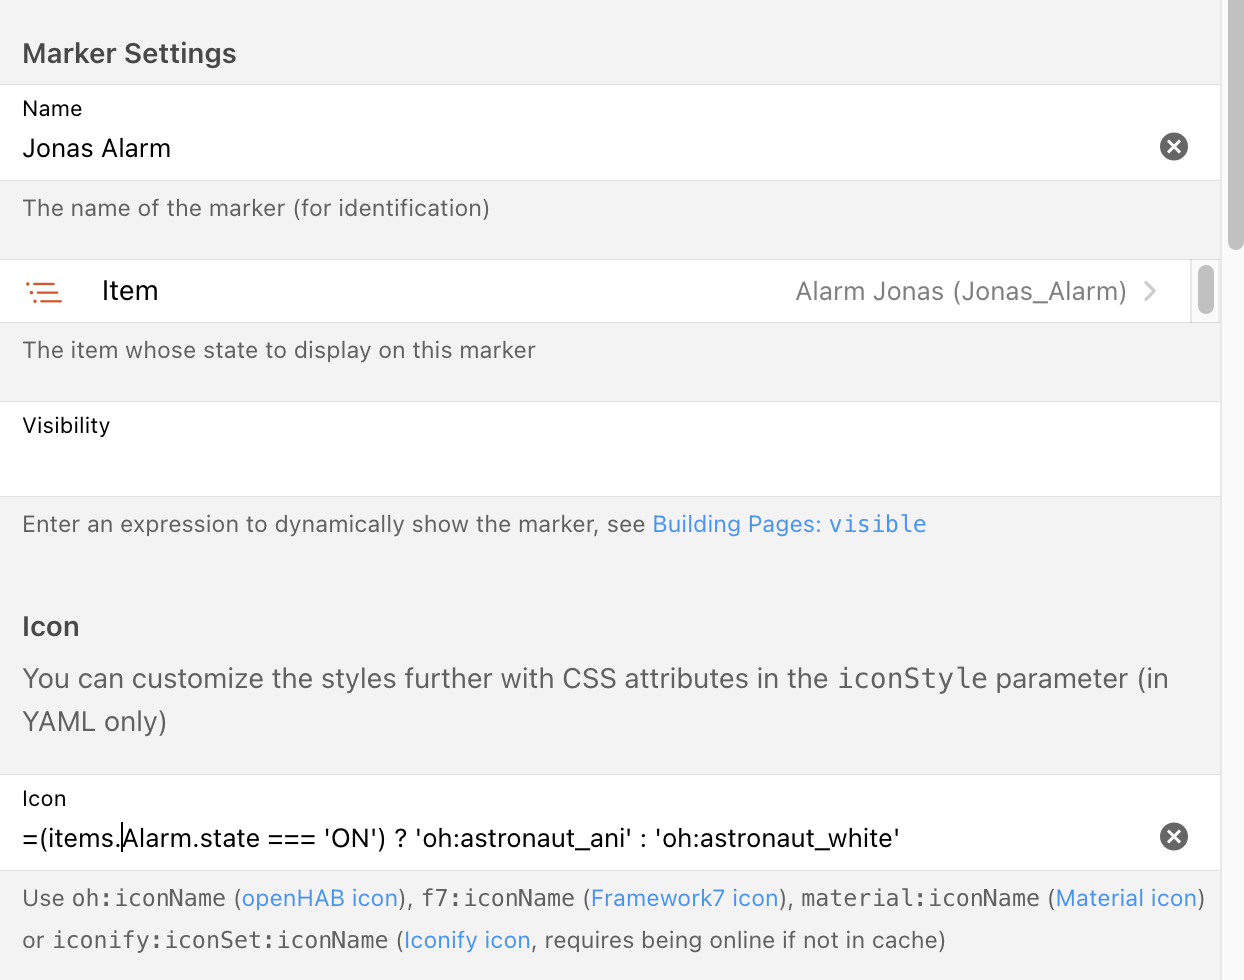Open the Framework7 icon link
The height and width of the screenshot is (980, 1244).
pyautogui.click(x=685, y=898)
